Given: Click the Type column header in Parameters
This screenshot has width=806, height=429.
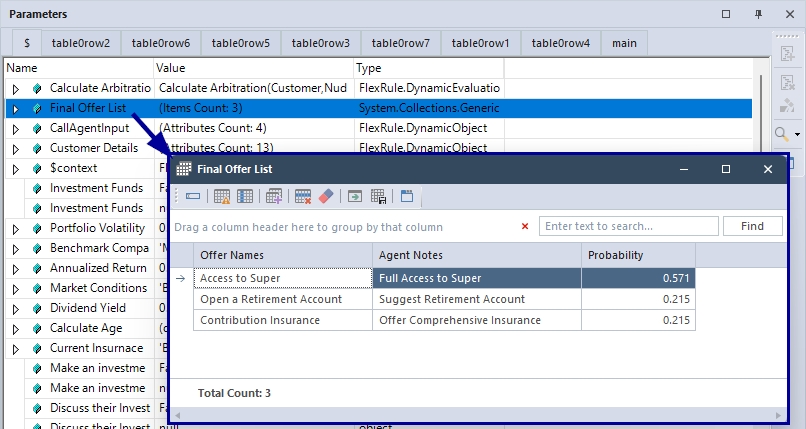Looking at the screenshot, I should pyautogui.click(x=429, y=68).
